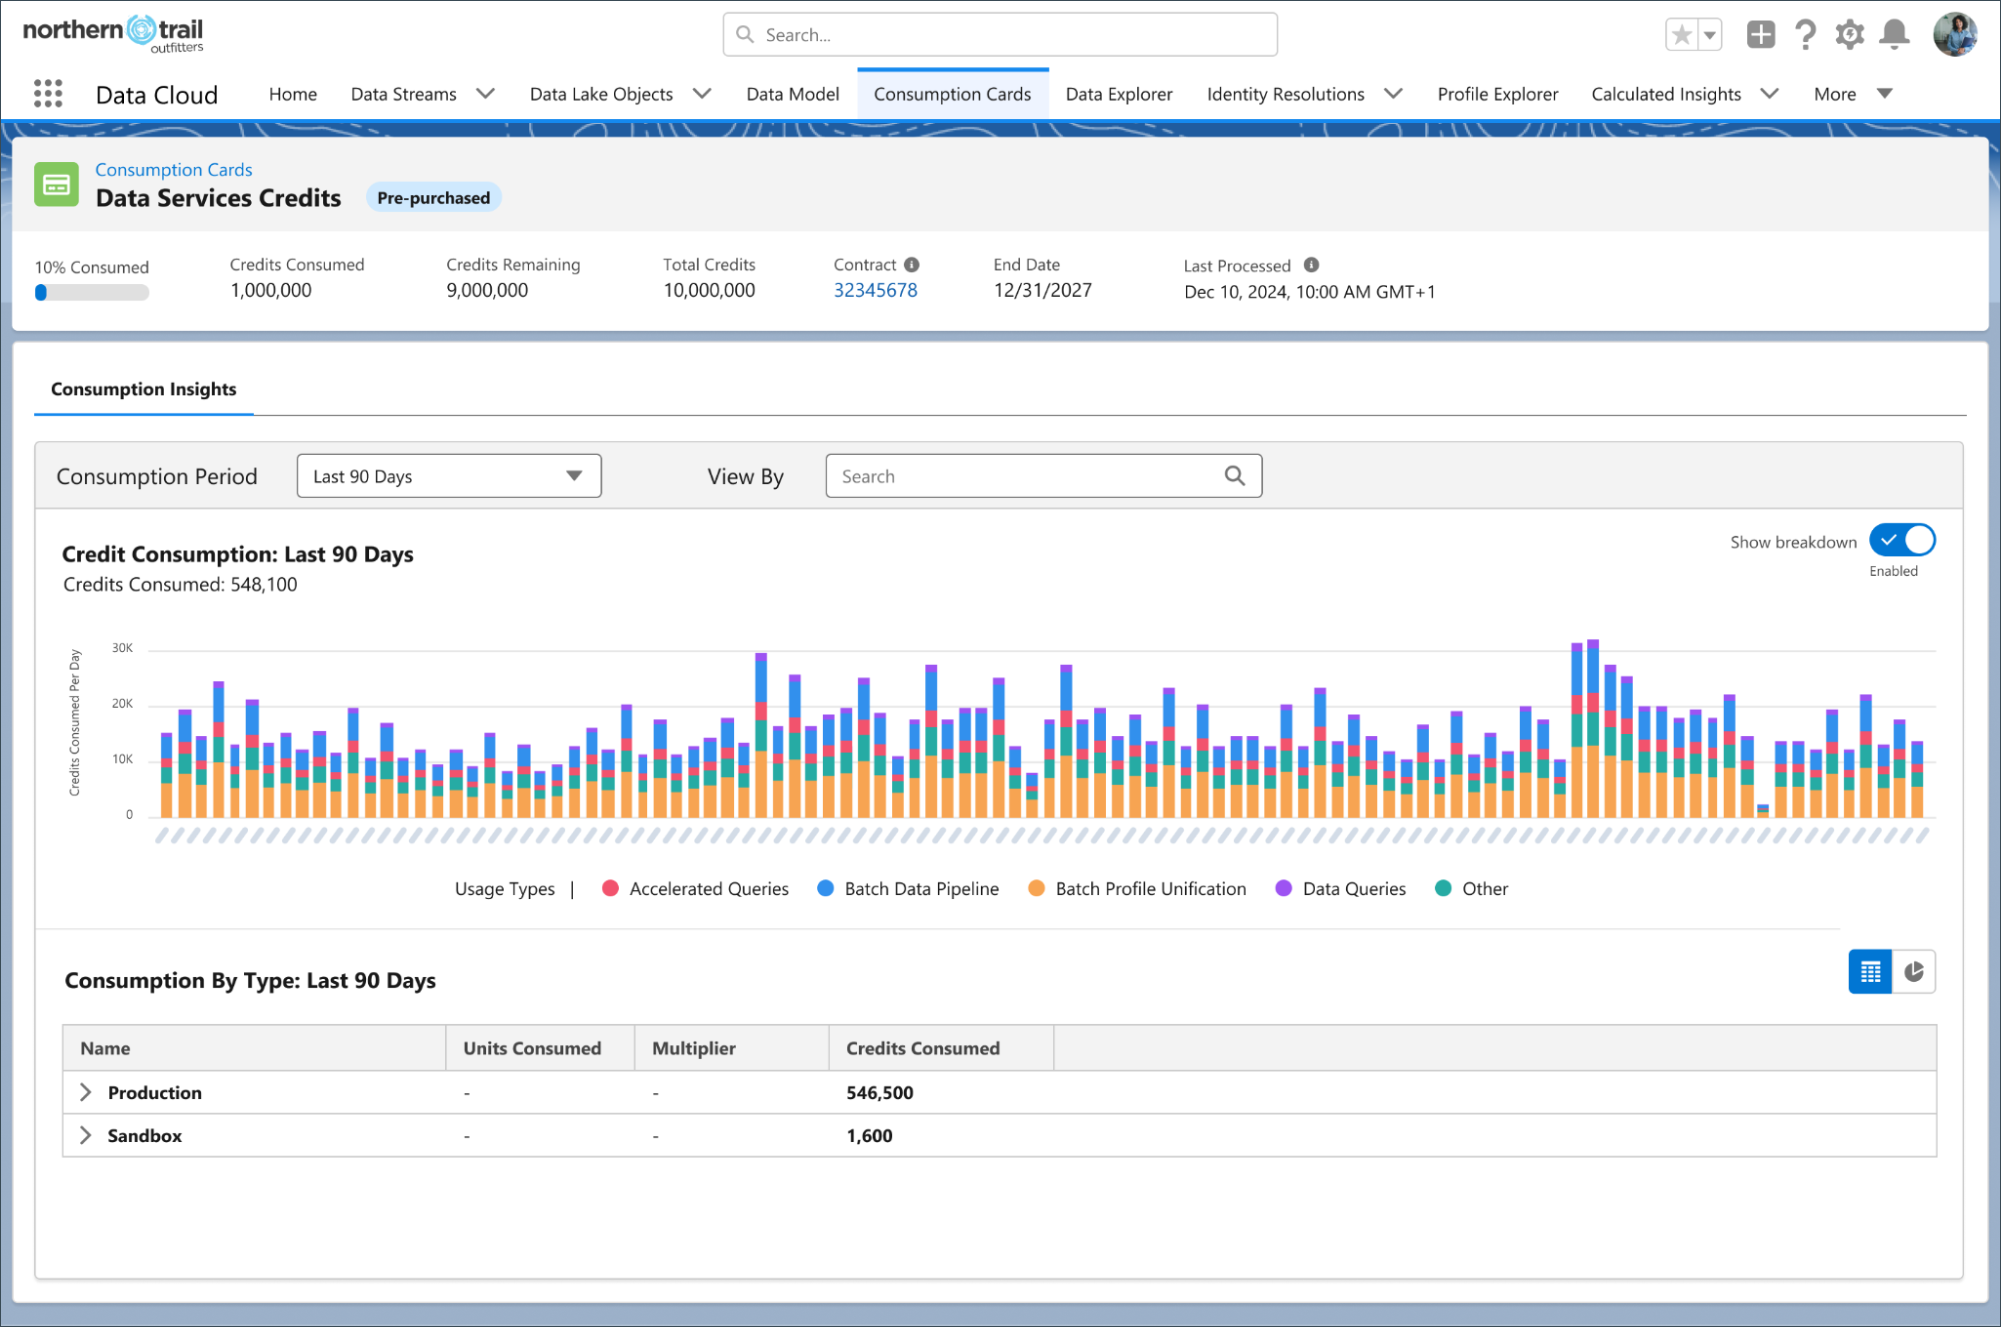The width and height of the screenshot is (2001, 1327).
Task: Click the Accelerated Queries legend swatch
Action: [610, 888]
